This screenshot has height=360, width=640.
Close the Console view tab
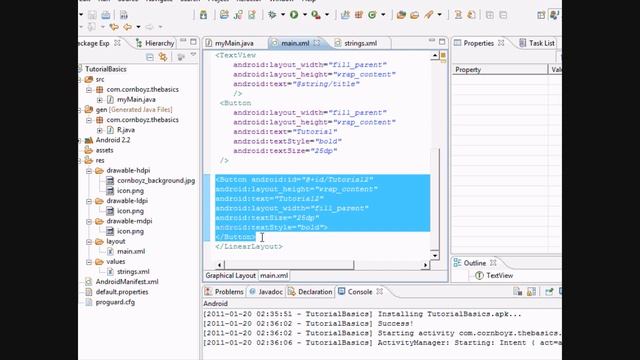380,291
